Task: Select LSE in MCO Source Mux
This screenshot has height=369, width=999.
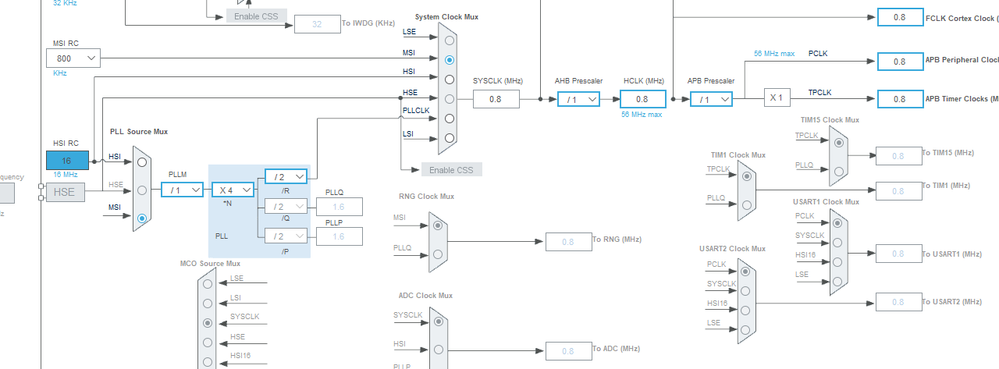Action: coord(207,284)
